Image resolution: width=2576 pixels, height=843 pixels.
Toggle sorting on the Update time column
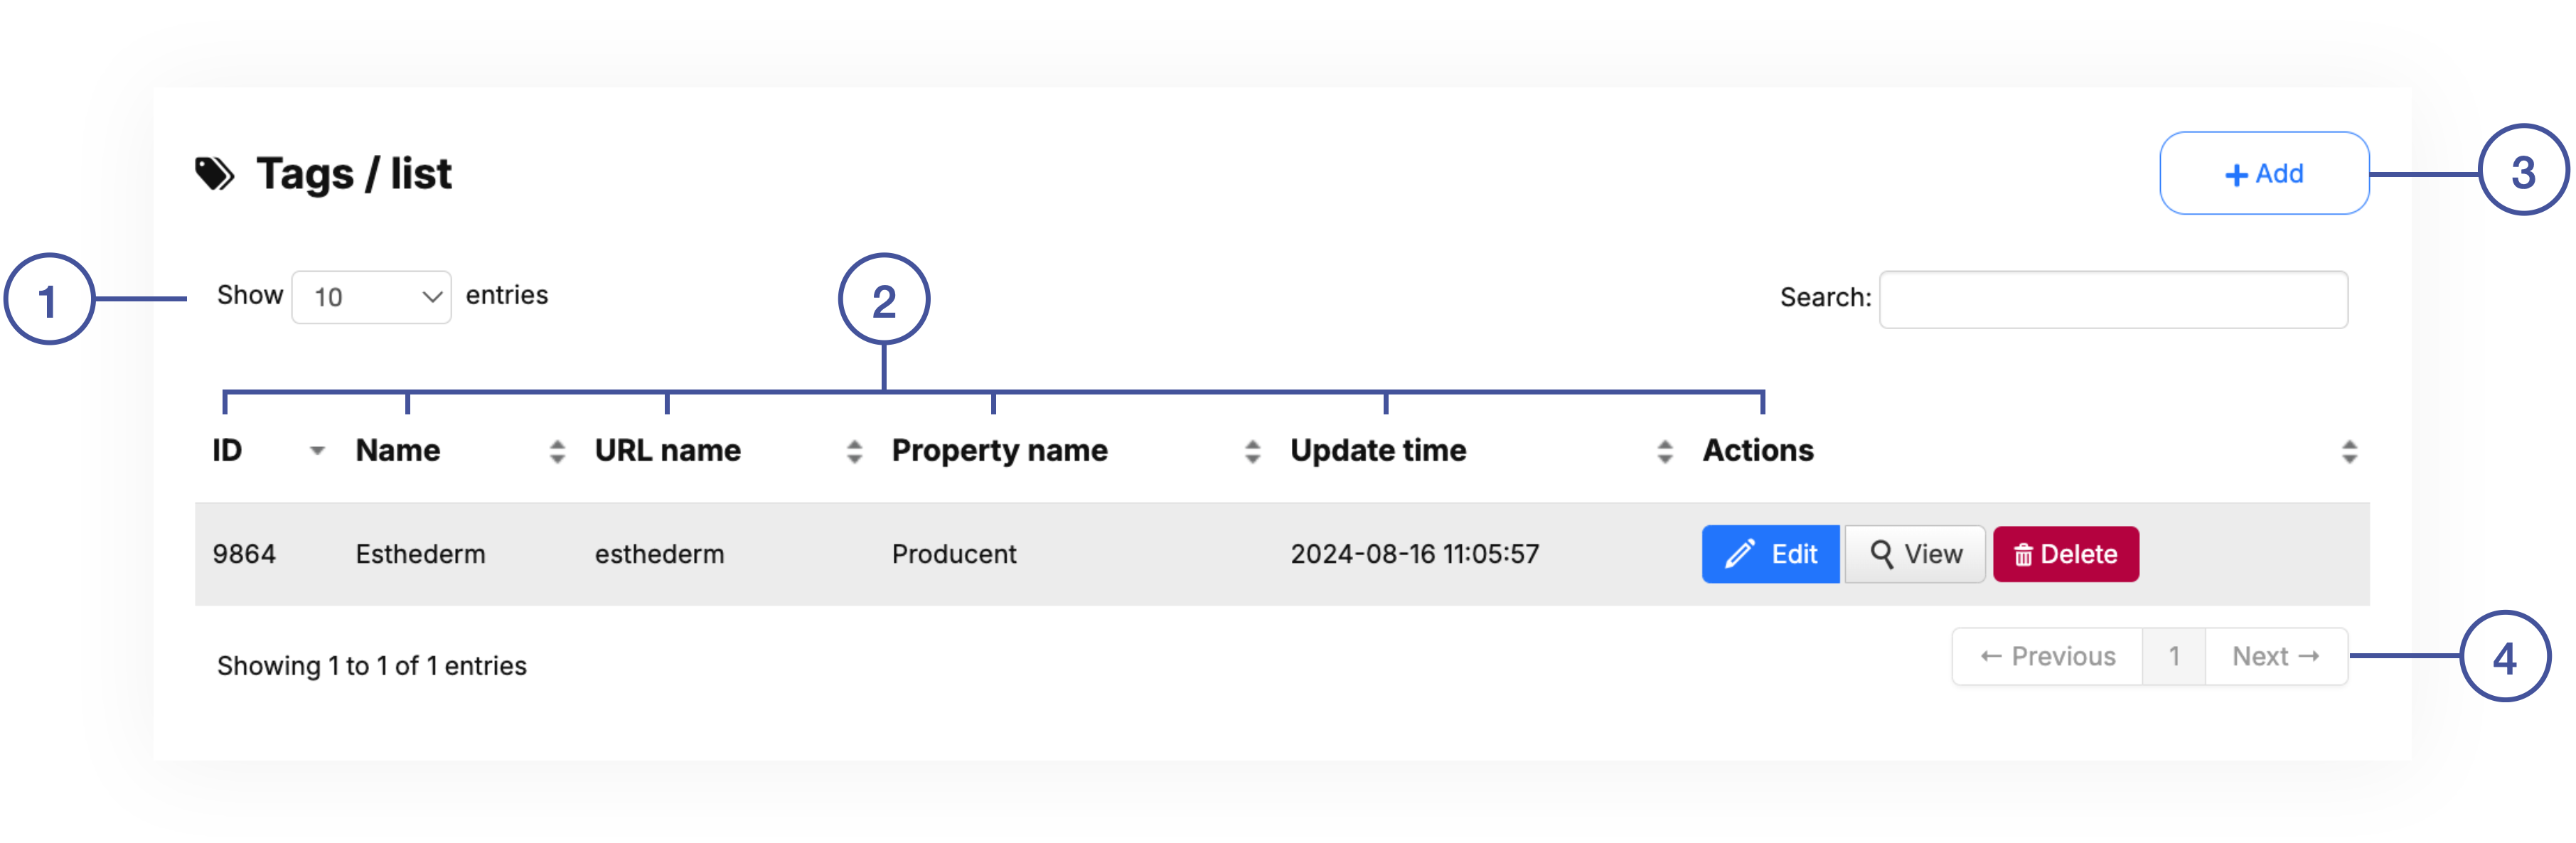pyautogui.click(x=1664, y=452)
